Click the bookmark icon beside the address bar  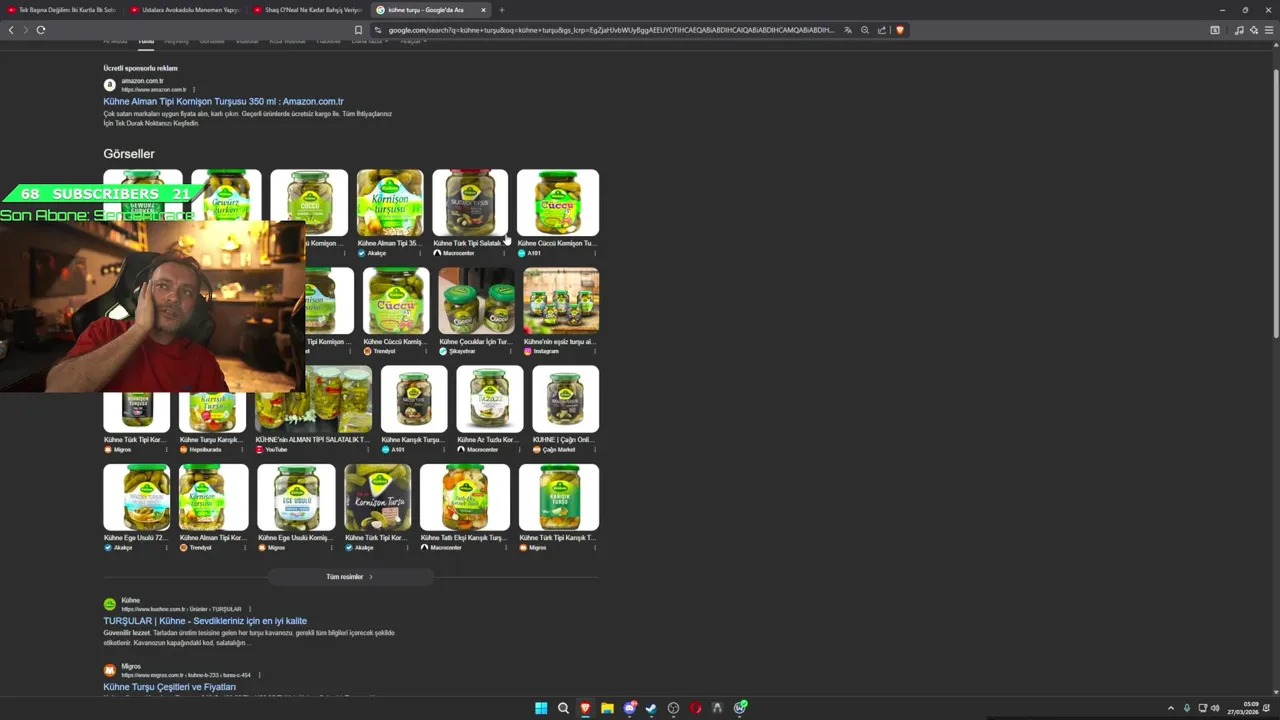click(x=358, y=30)
